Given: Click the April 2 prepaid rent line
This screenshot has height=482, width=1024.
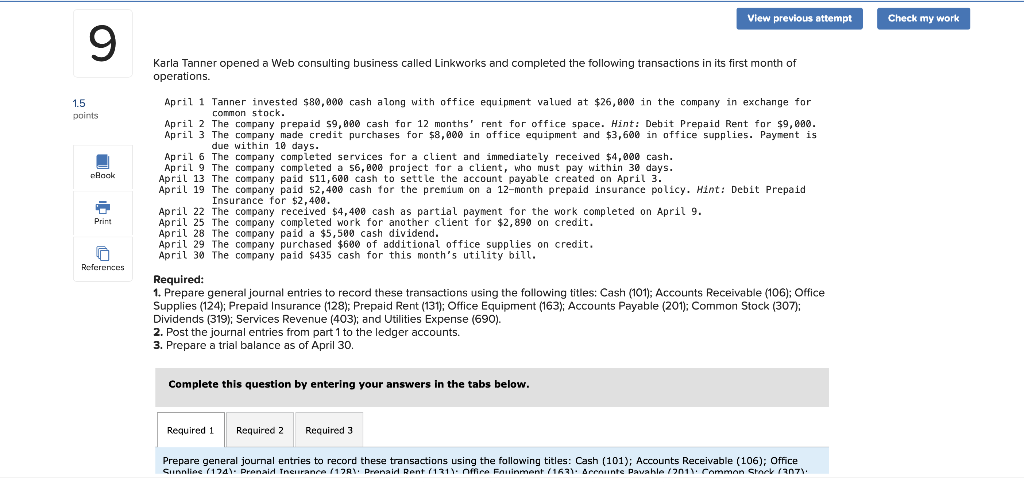Looking at the screenshot, I should (490, 124).
